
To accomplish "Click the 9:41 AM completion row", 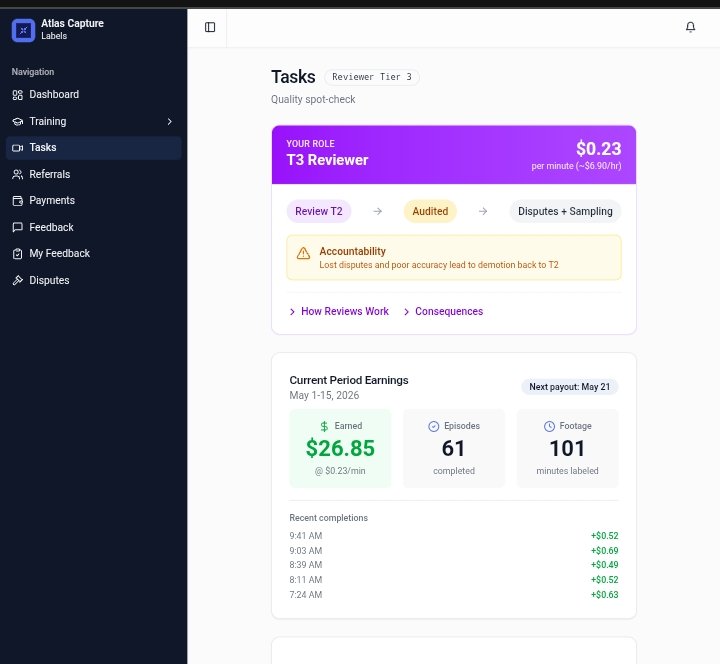I will 454,536.
